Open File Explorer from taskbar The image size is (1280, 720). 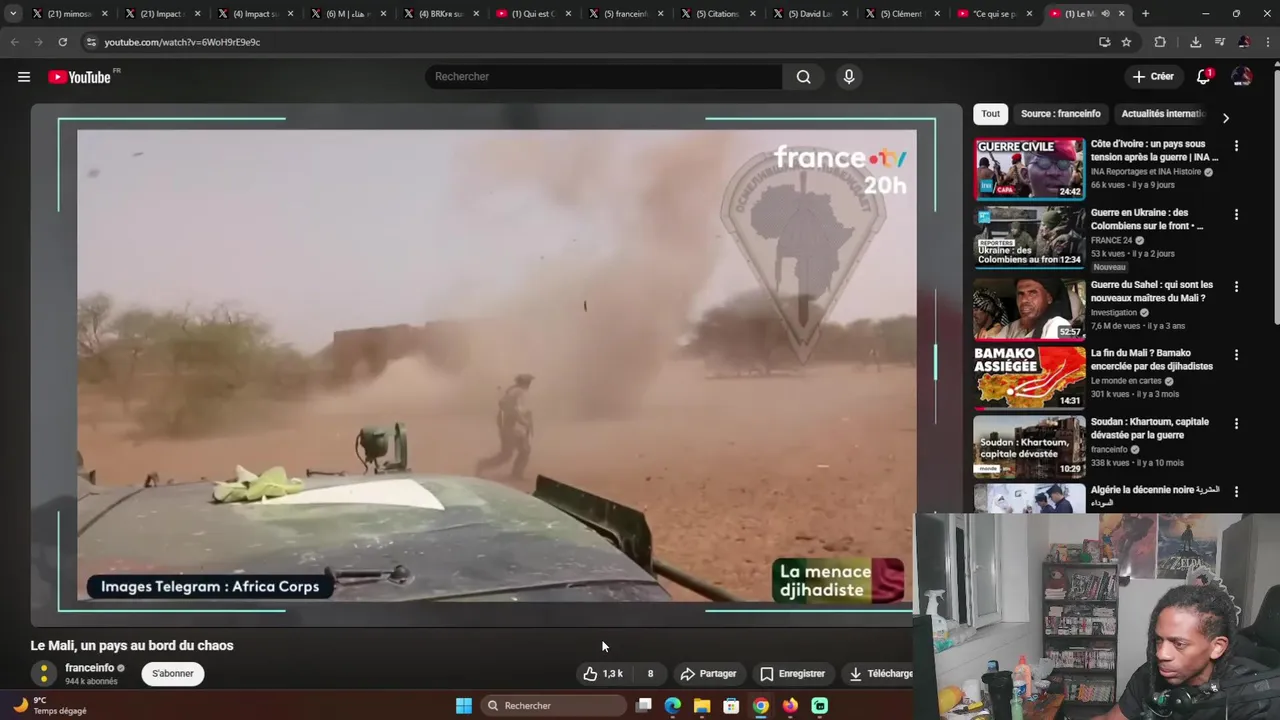(702, 706)
